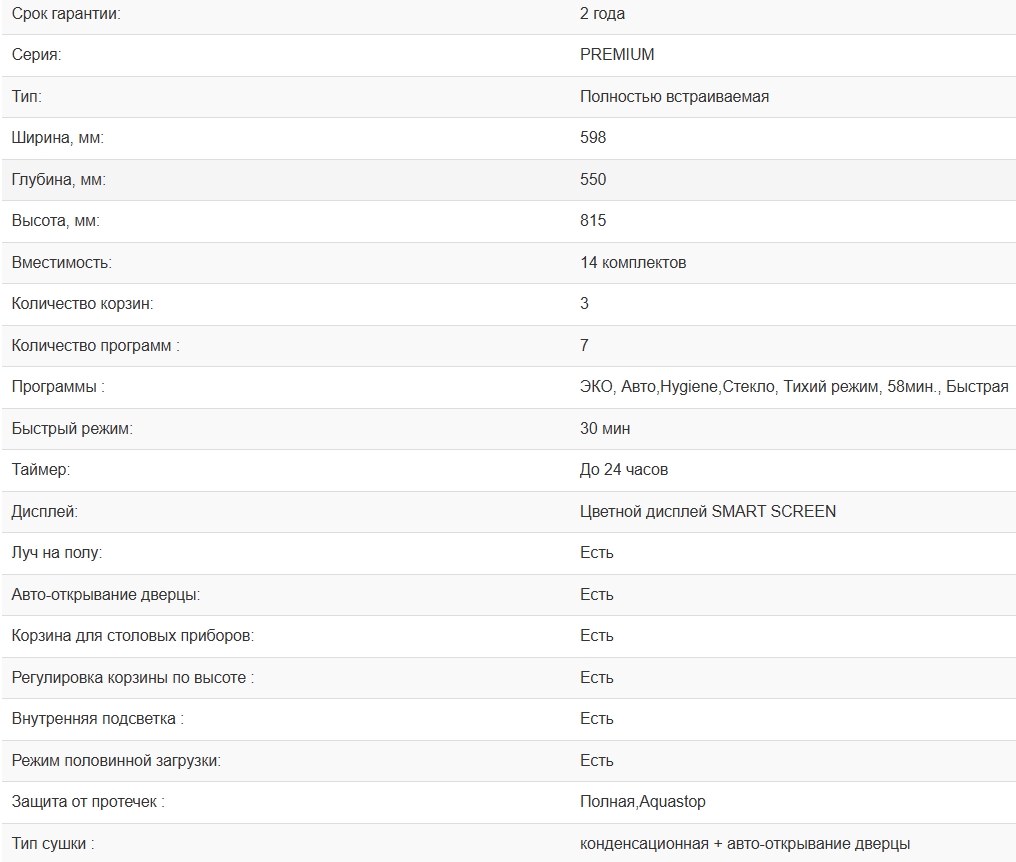1016x862 pixels.
Task: Click the "Луч на полу" label
Action: pyautogui.click(x=56, y=553)
